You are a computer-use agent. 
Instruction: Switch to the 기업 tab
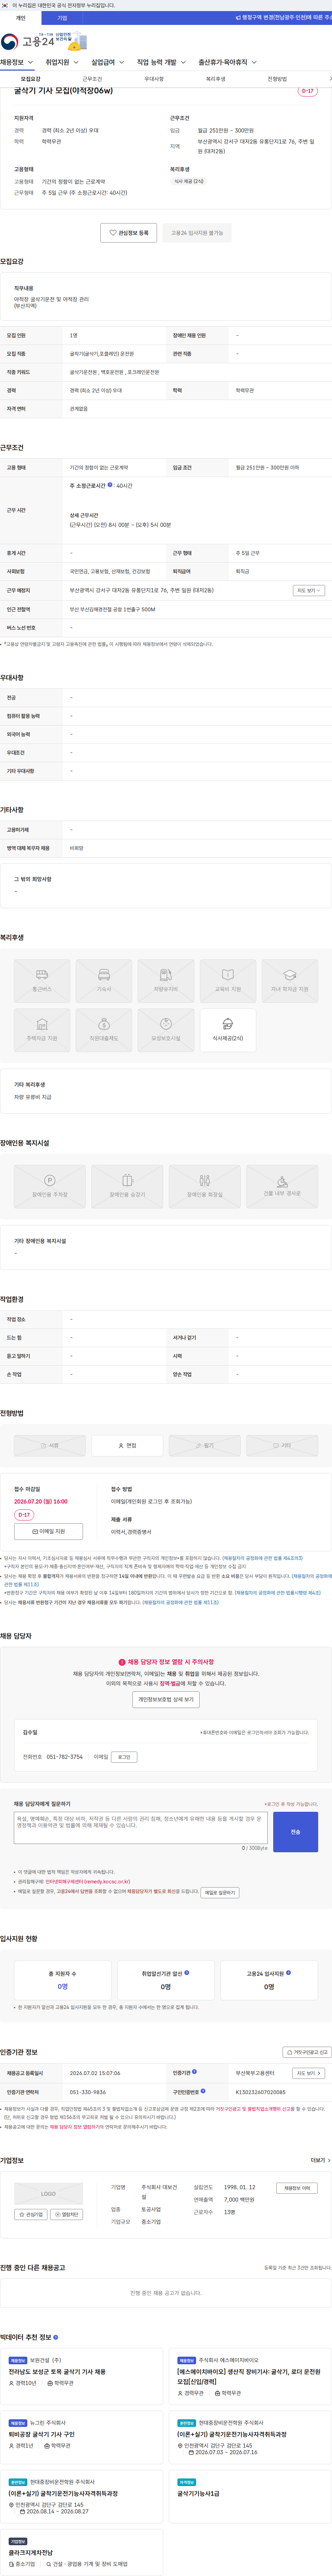[62, 18]
